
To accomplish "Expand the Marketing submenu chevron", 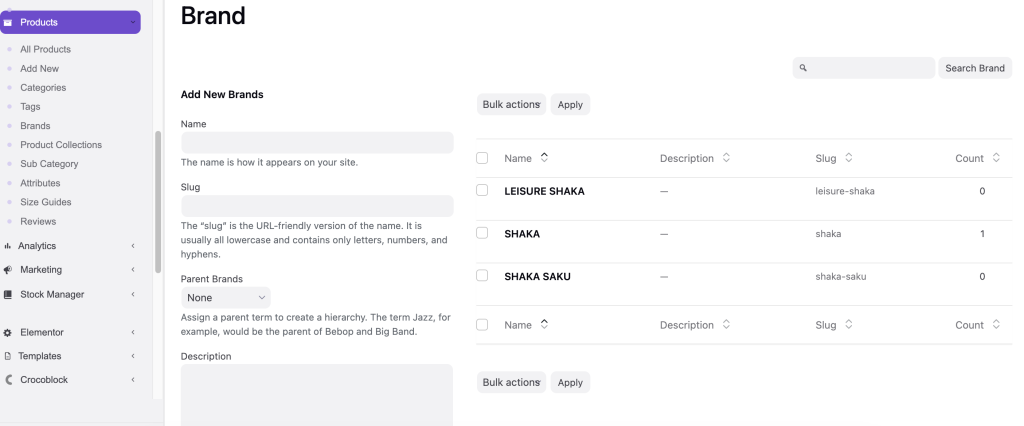I will pyautogui.click(x=133, y=270).
